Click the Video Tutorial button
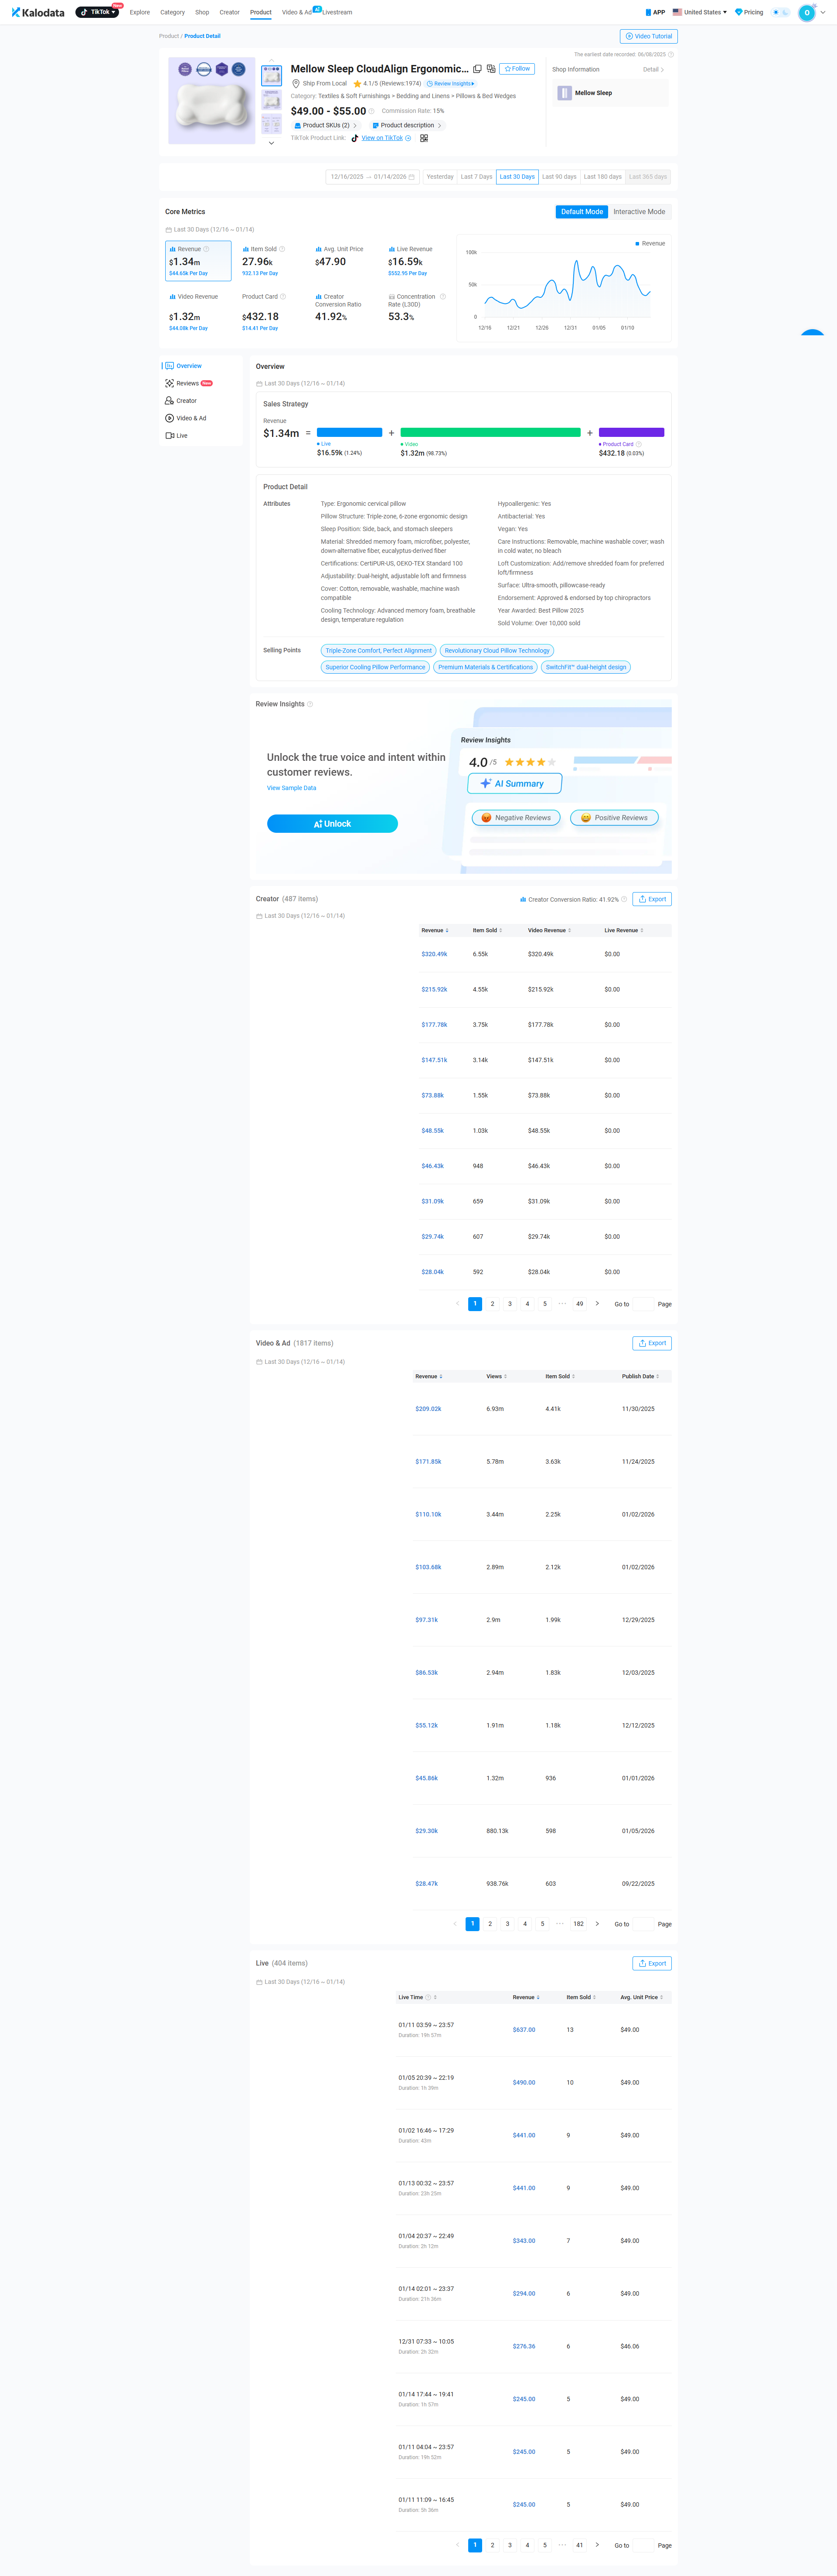Viewport: 837px width, 2576px height. point(649,36)
